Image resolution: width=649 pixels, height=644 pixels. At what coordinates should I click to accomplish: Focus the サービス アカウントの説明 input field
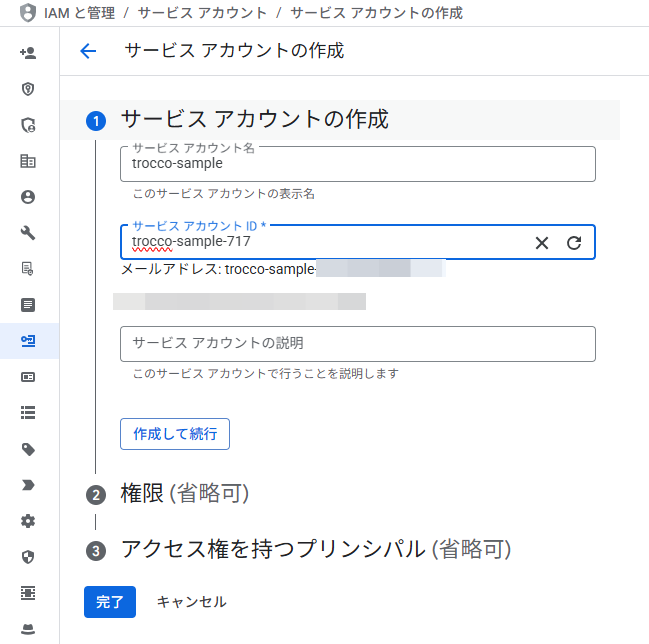(357, 343)
